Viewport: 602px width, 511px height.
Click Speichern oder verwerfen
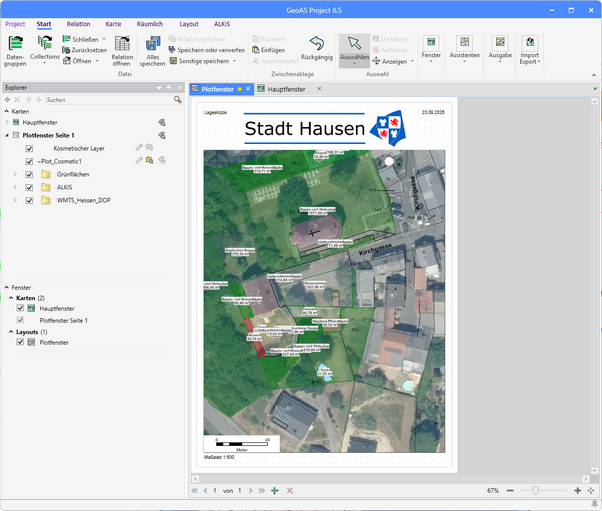pyautogui.click(x=207, y=50)
